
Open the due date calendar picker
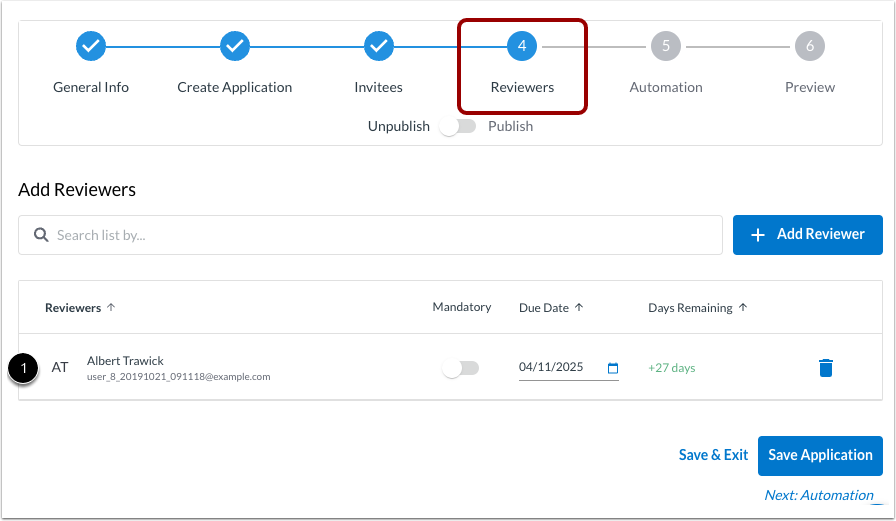[613, 368]
